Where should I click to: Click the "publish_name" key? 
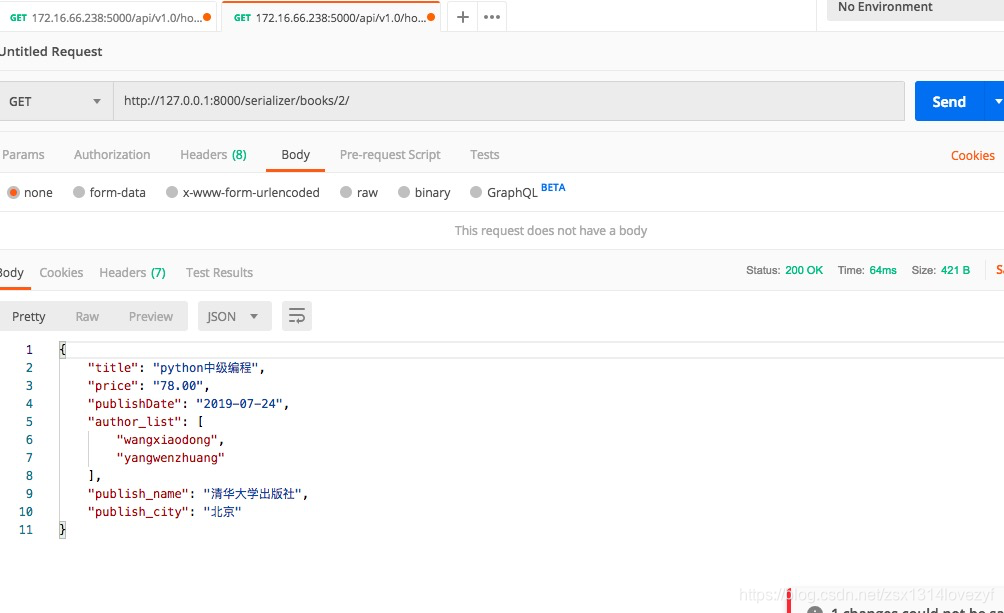(x=138, y=493)
